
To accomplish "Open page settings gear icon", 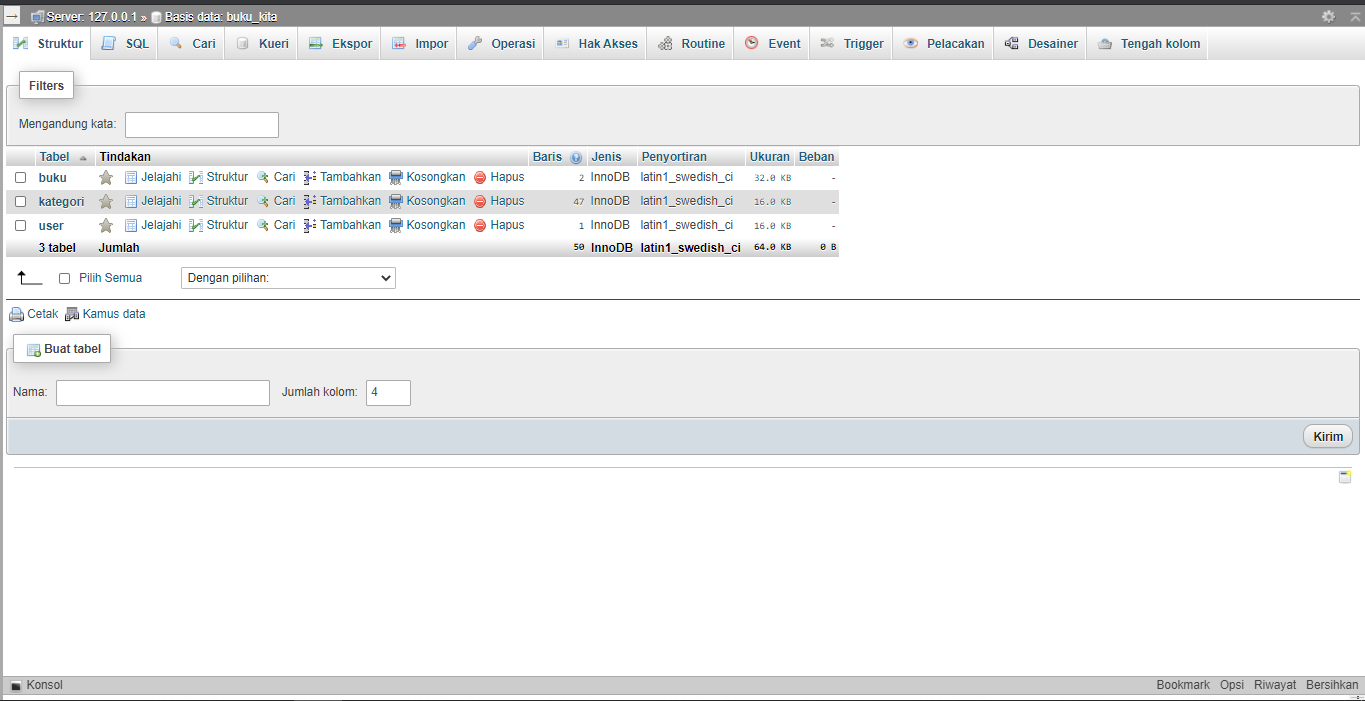I will pyautogui.click(x=1328, y=16).
